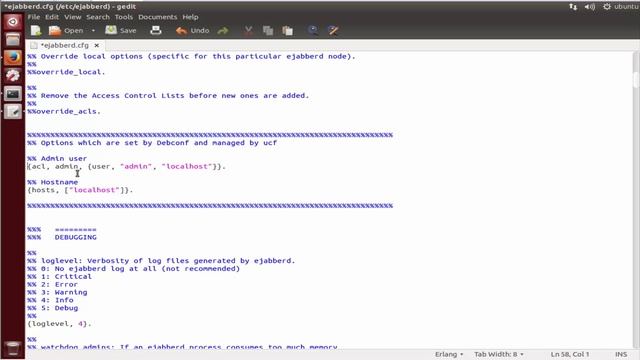
Task: Launch Firefox from the launcher
Action: pos(13,58)
